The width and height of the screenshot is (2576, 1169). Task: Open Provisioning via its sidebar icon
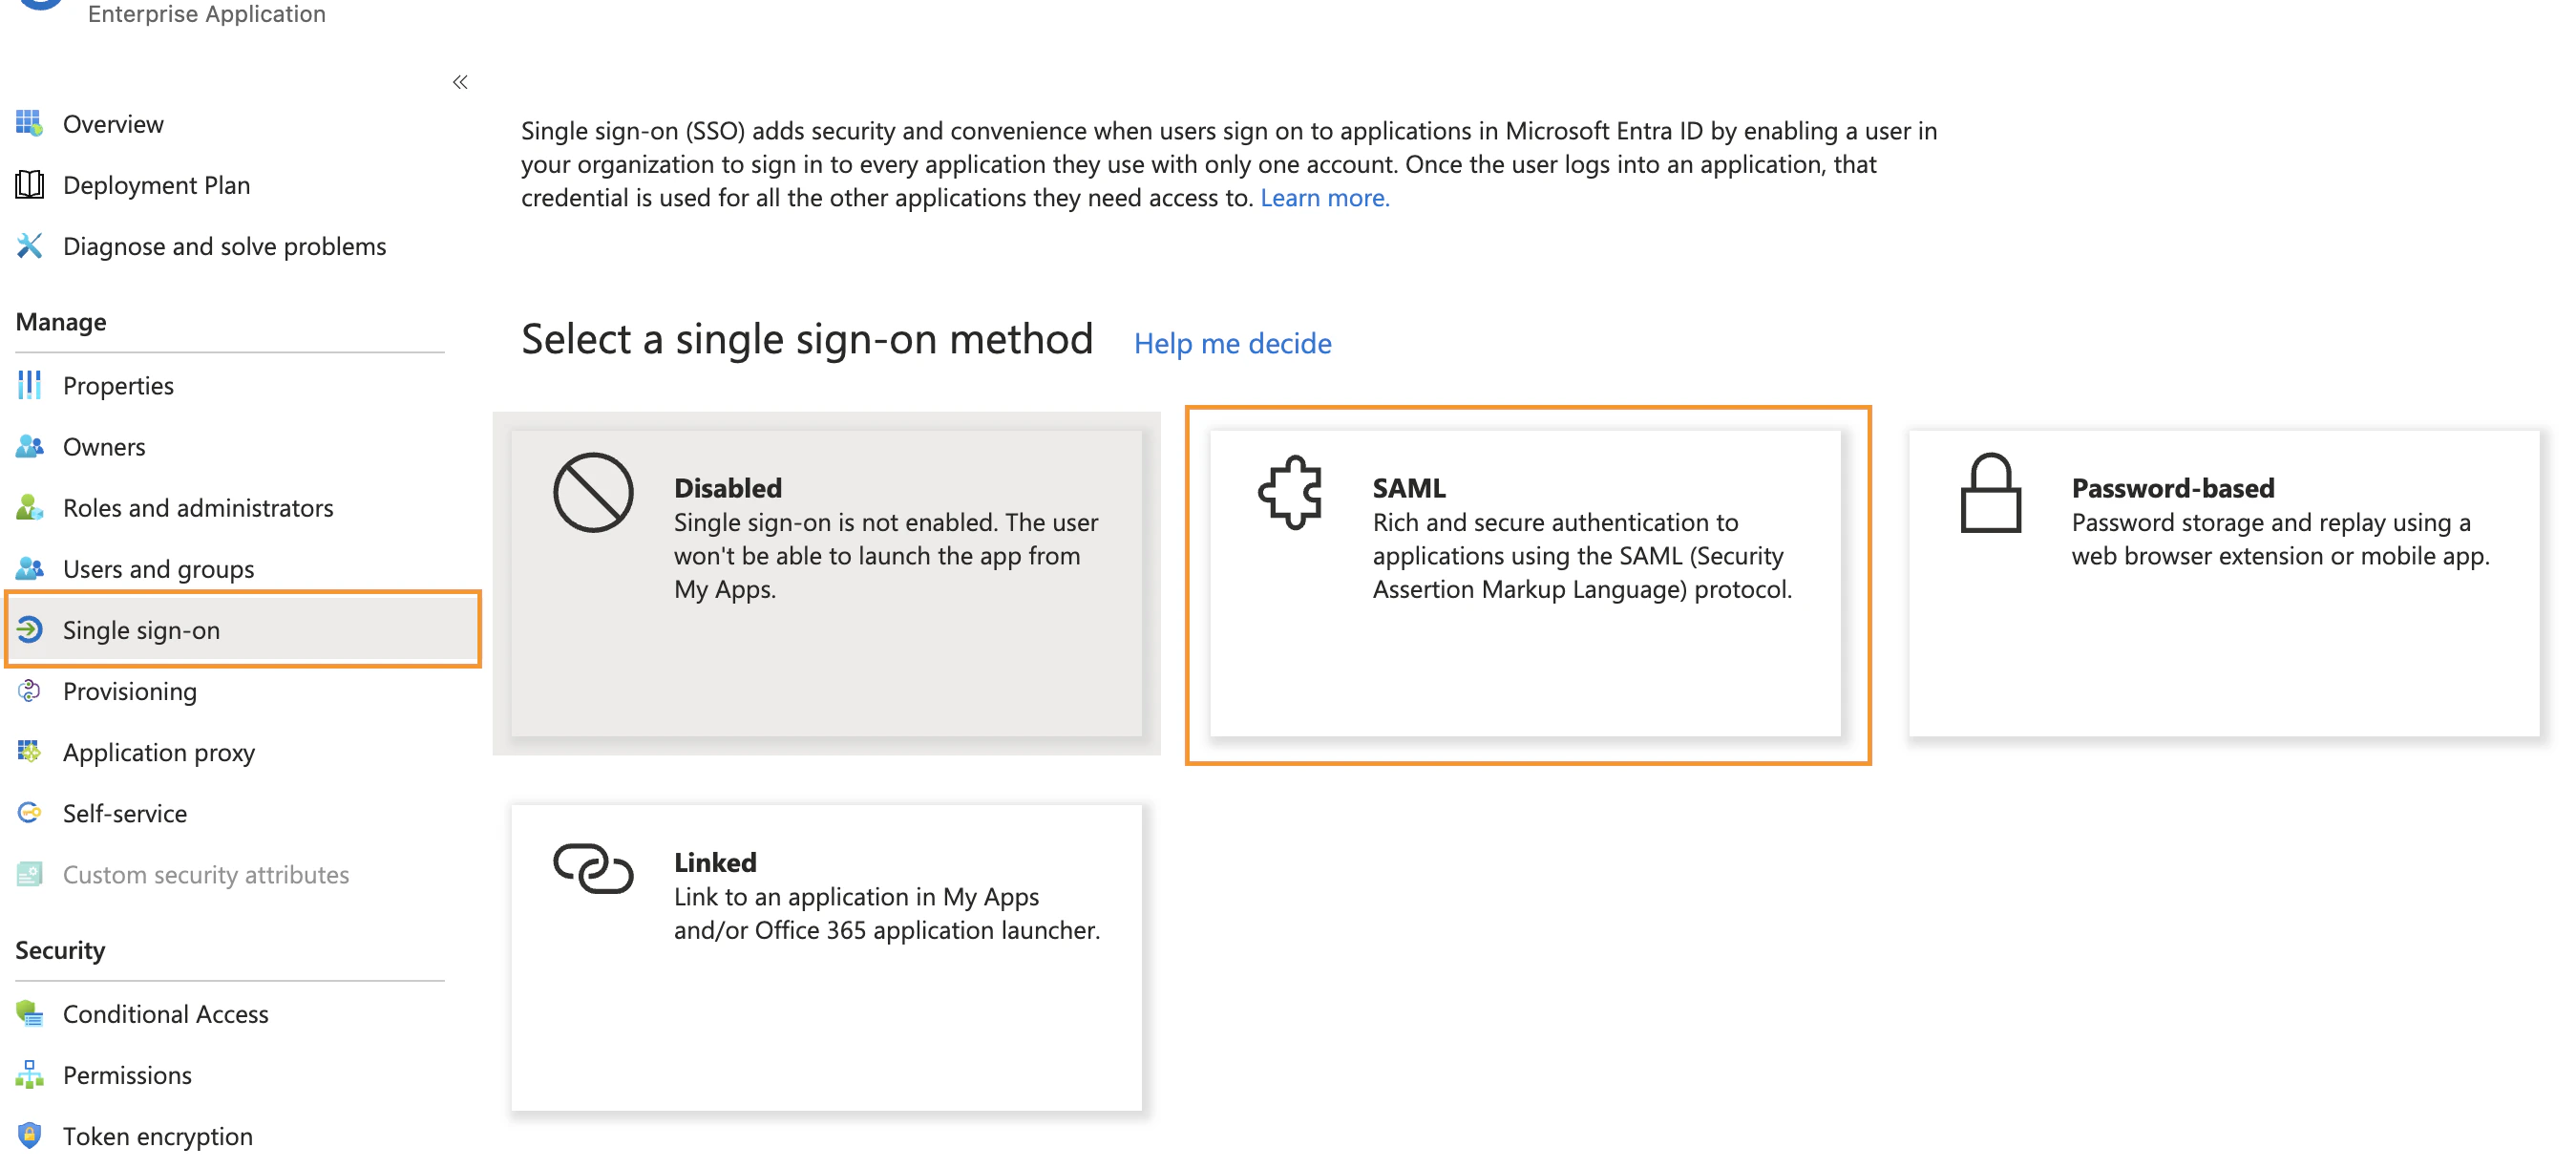point(30,690)
